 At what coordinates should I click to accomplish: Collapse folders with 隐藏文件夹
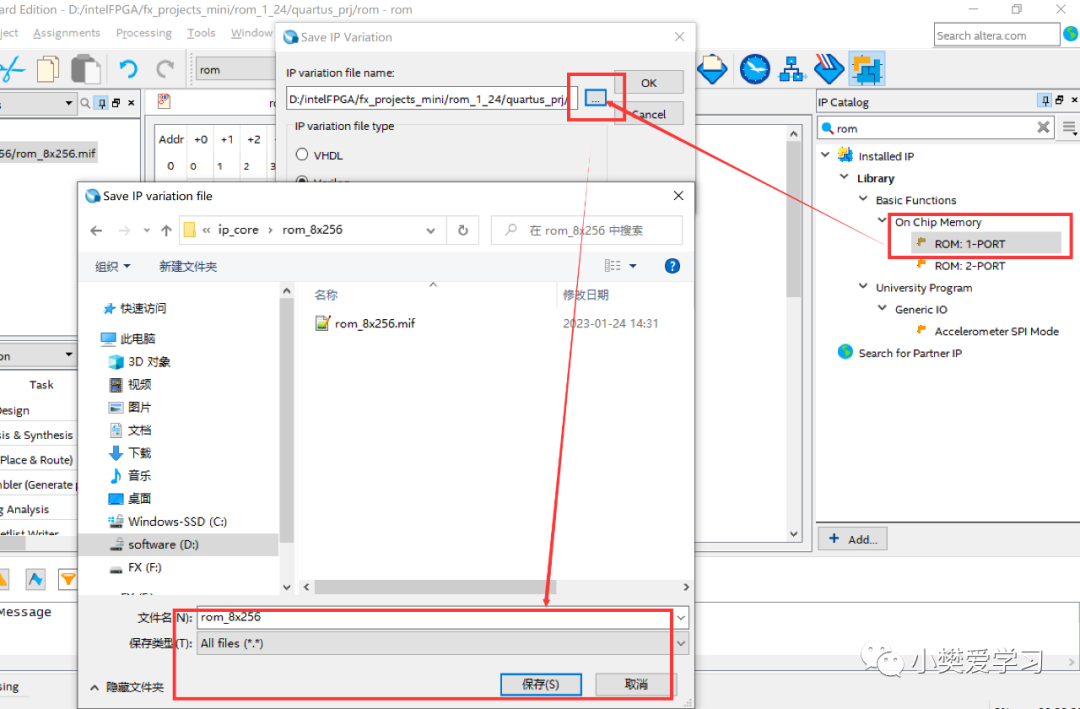point(127,688)
